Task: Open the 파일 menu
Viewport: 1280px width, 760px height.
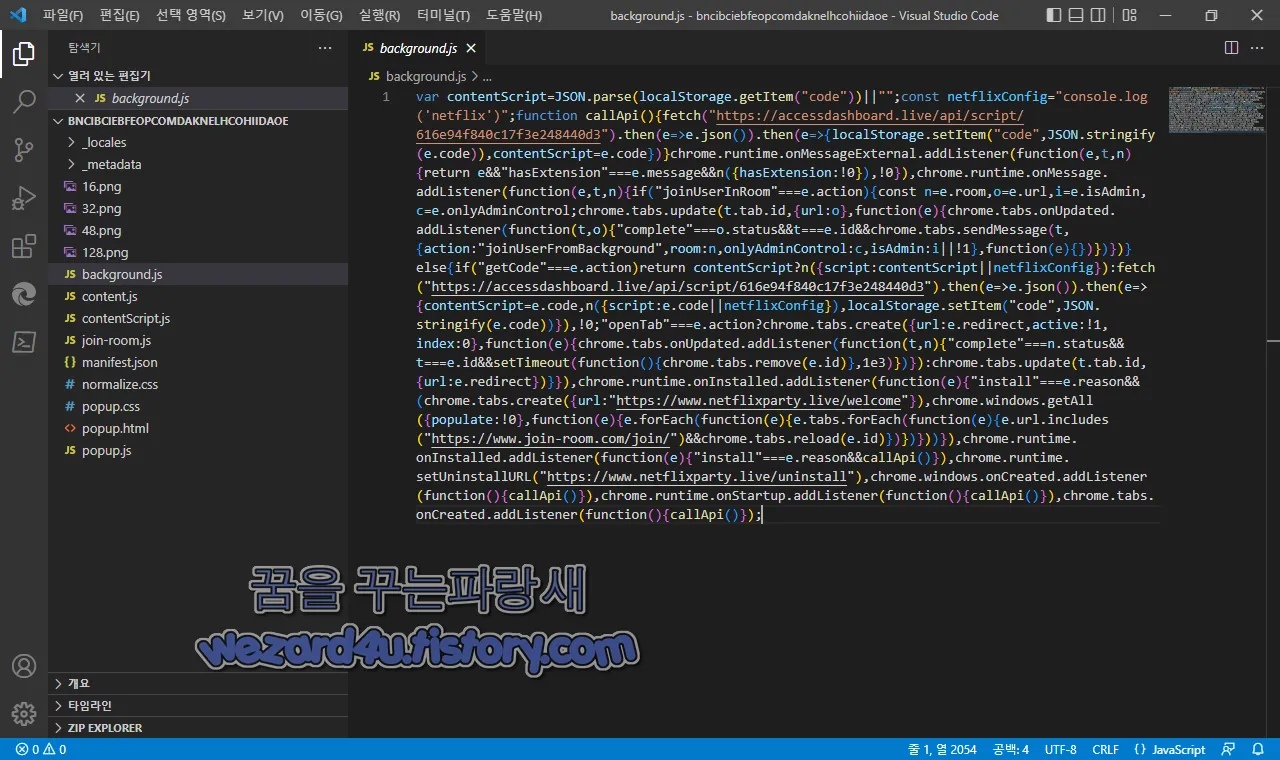Action: (x=62, y=15)
